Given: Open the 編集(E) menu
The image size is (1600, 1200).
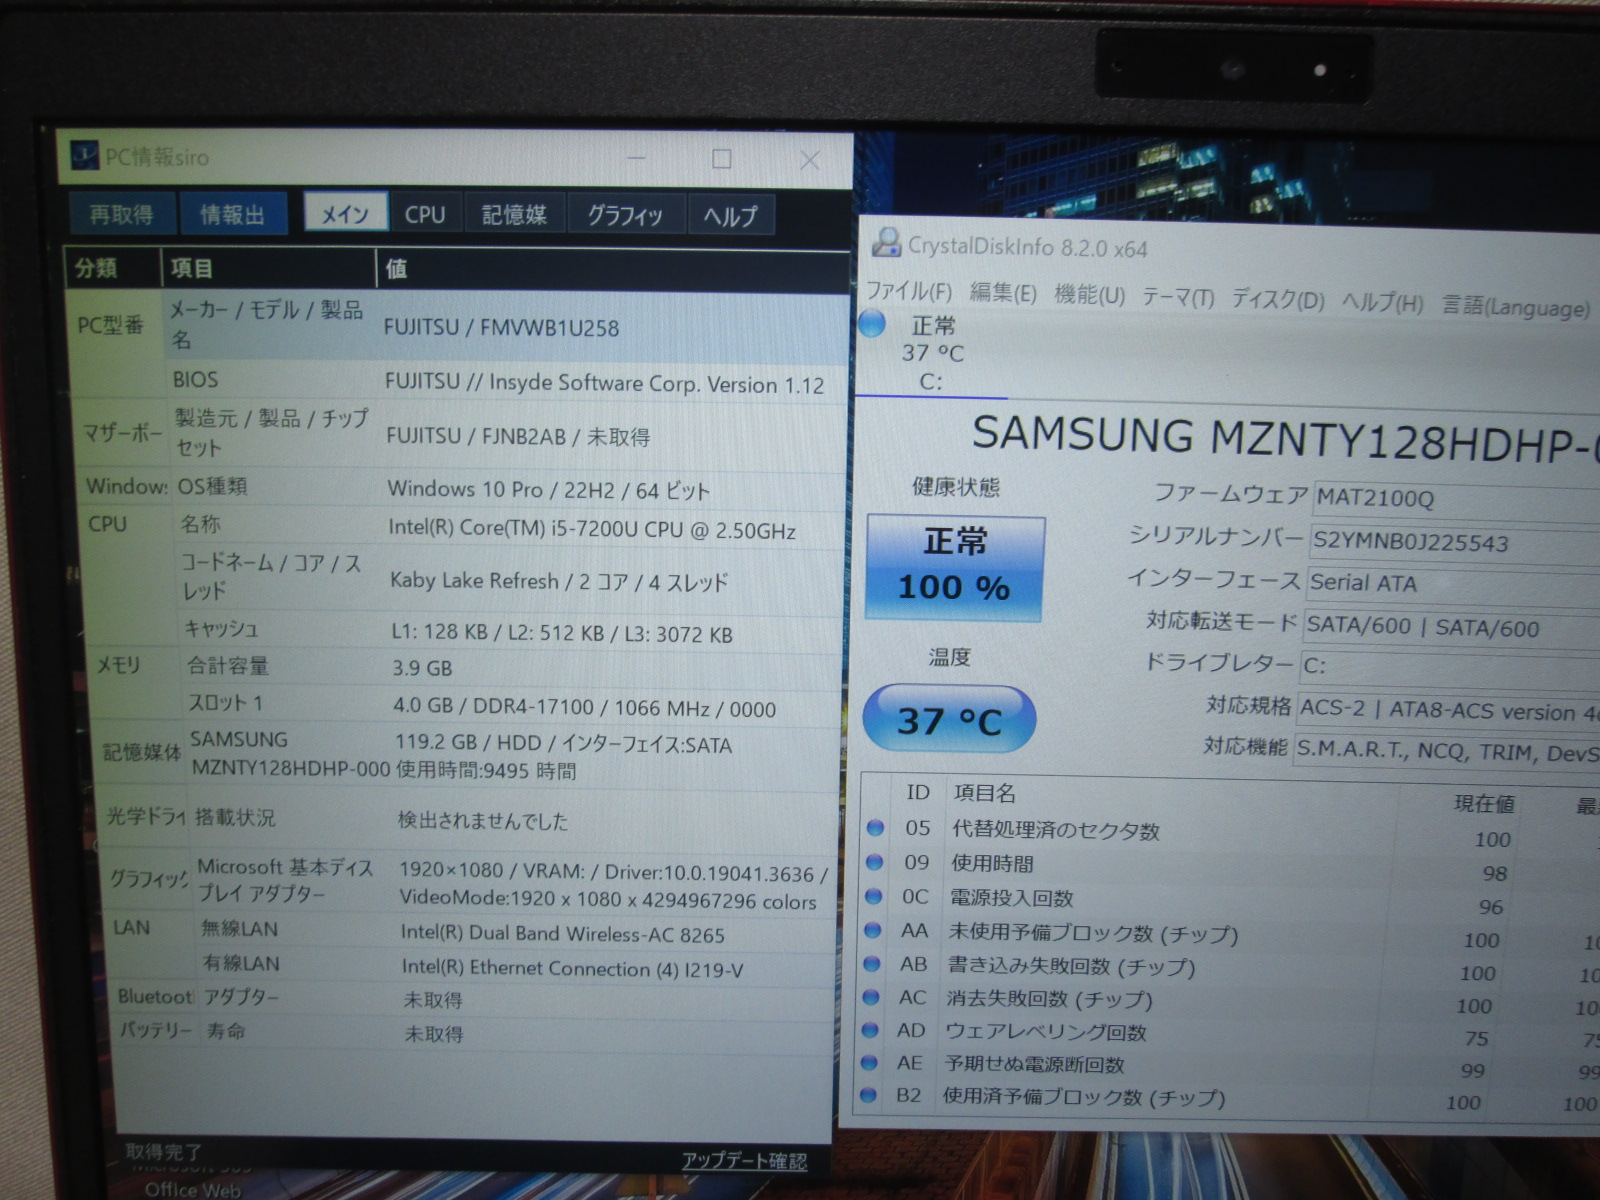Looking at the screenshot, I should click(x=1003, y=293).
